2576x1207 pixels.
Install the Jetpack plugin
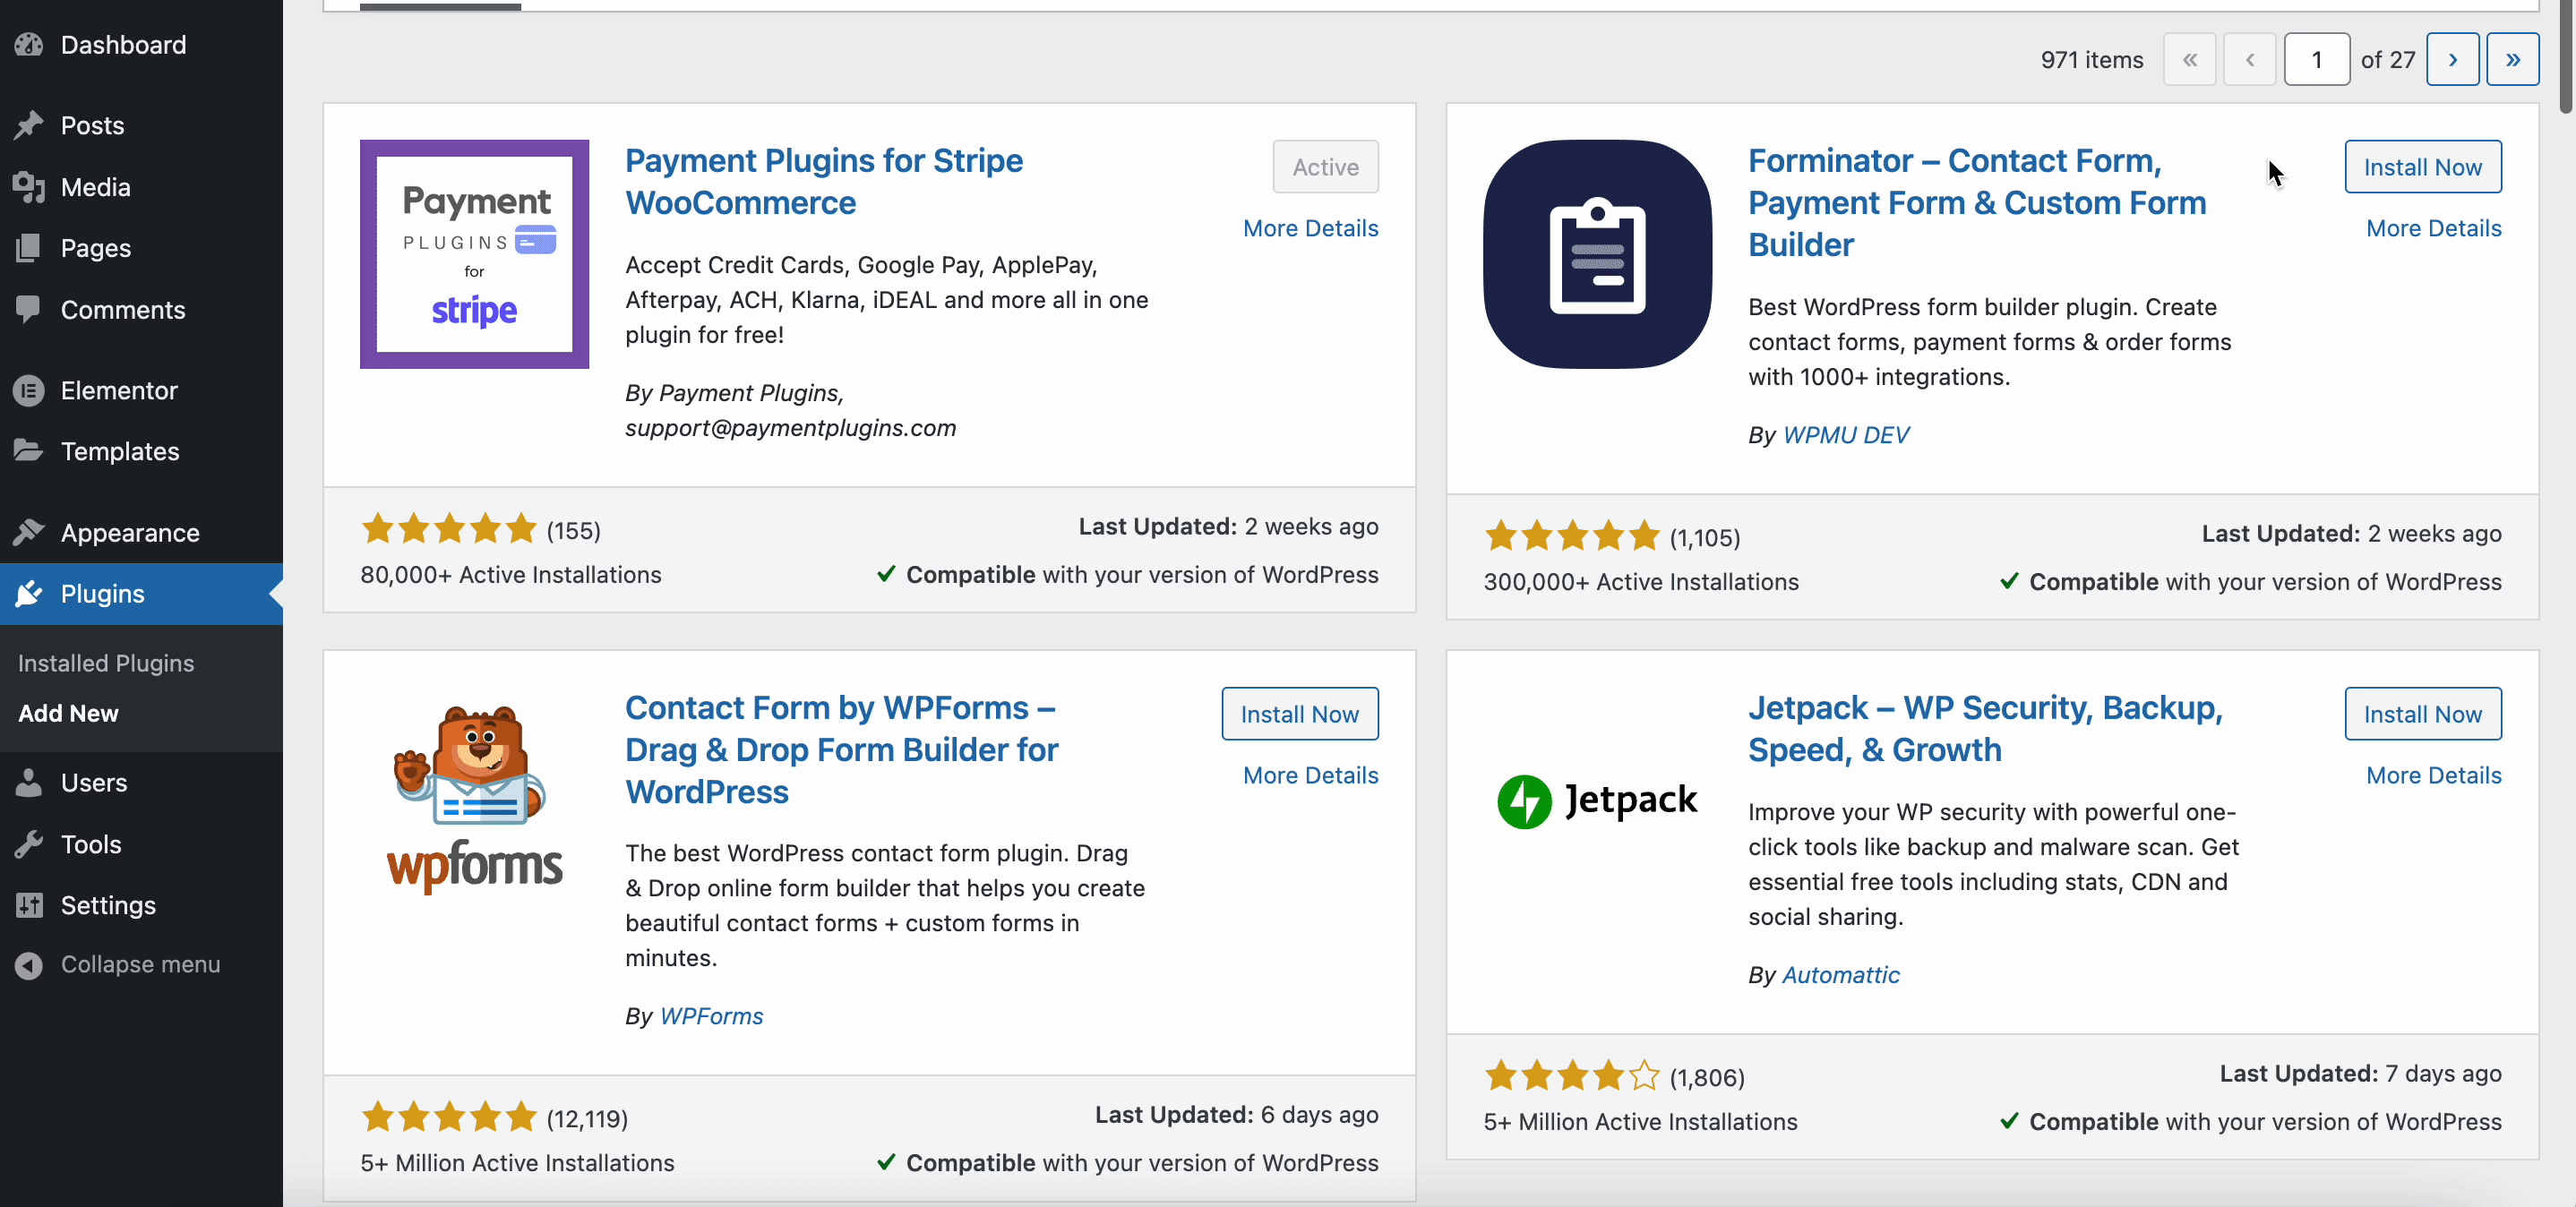coord(2422,714)
